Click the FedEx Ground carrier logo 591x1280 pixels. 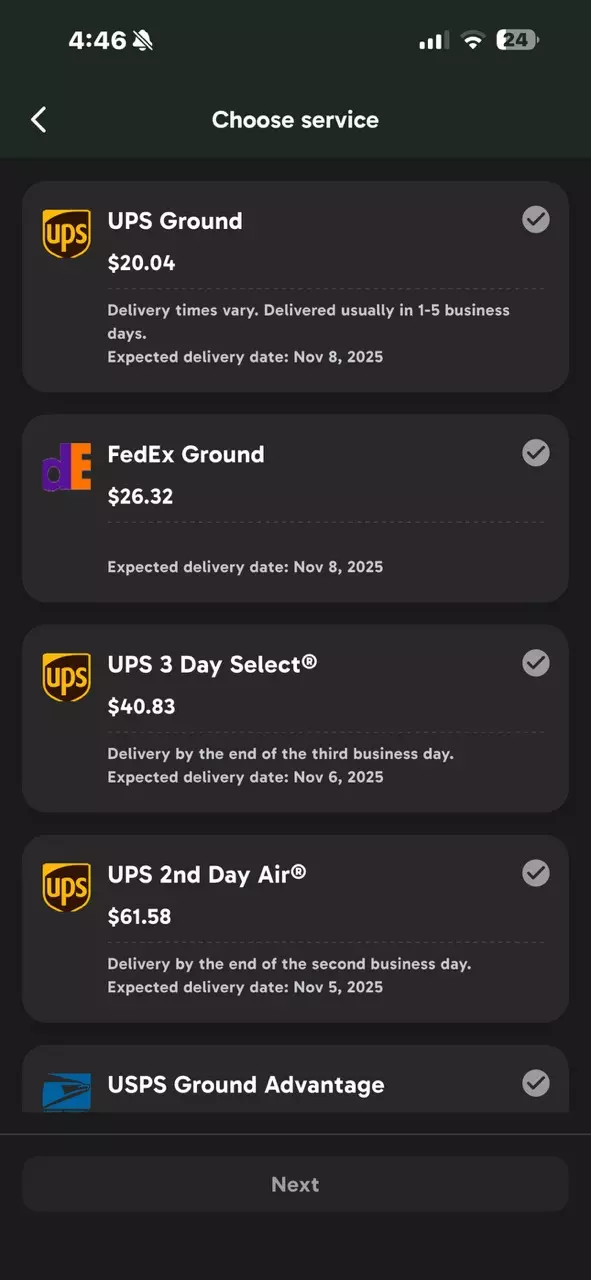click(x=66, y=467)
